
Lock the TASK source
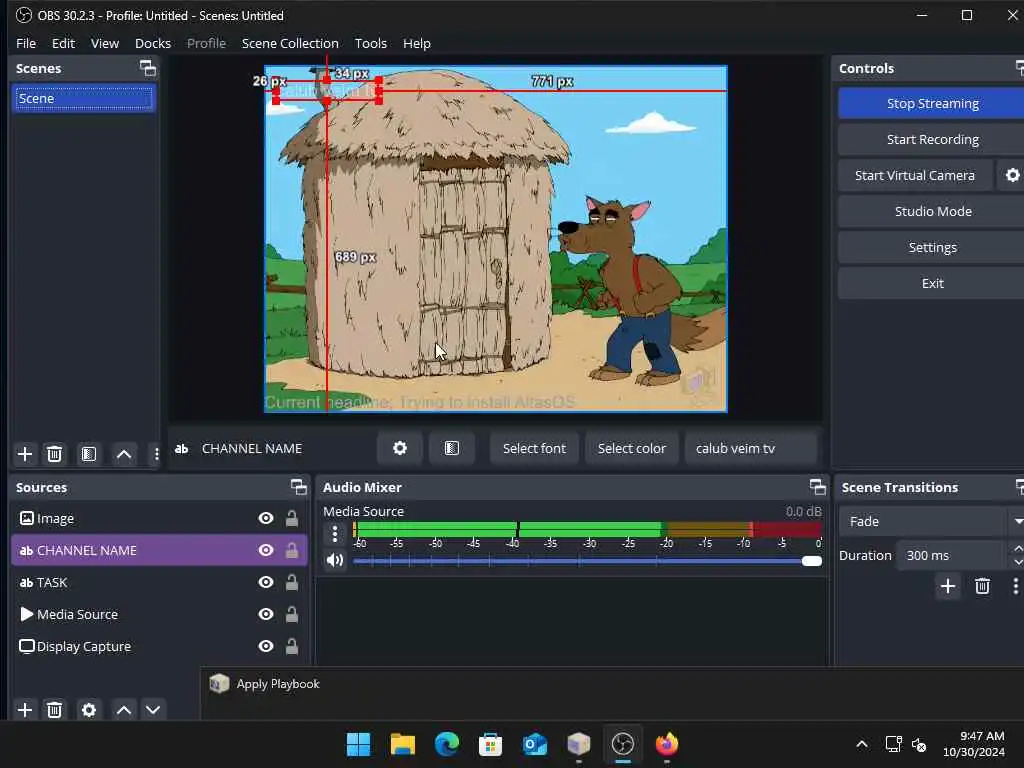tap(292, 583)
